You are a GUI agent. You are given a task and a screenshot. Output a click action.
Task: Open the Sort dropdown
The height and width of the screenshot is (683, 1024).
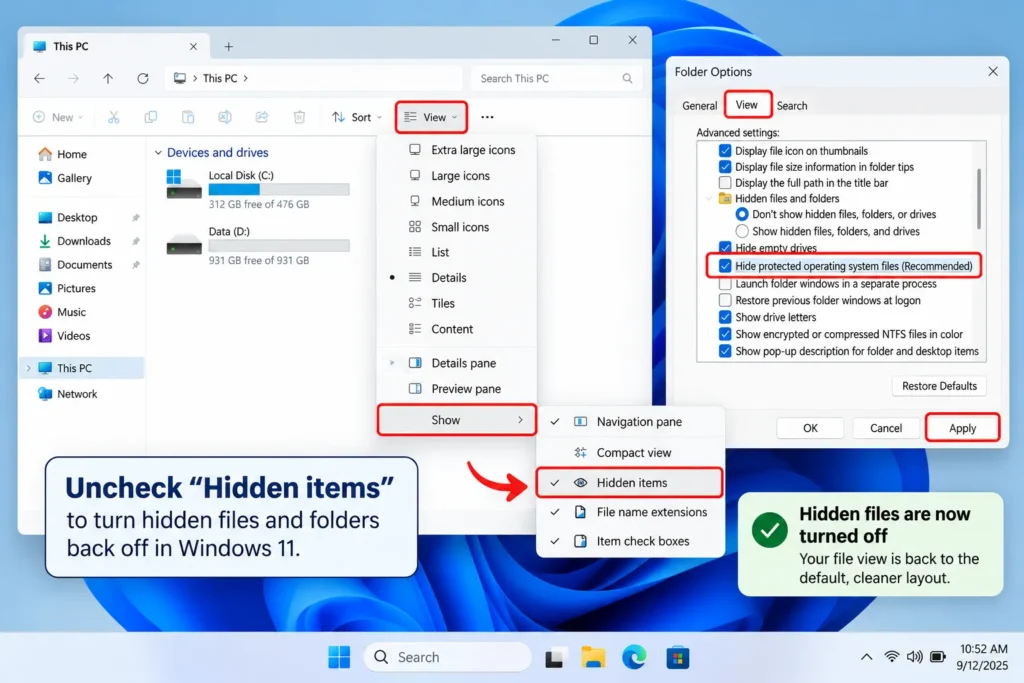click(357, 117)
